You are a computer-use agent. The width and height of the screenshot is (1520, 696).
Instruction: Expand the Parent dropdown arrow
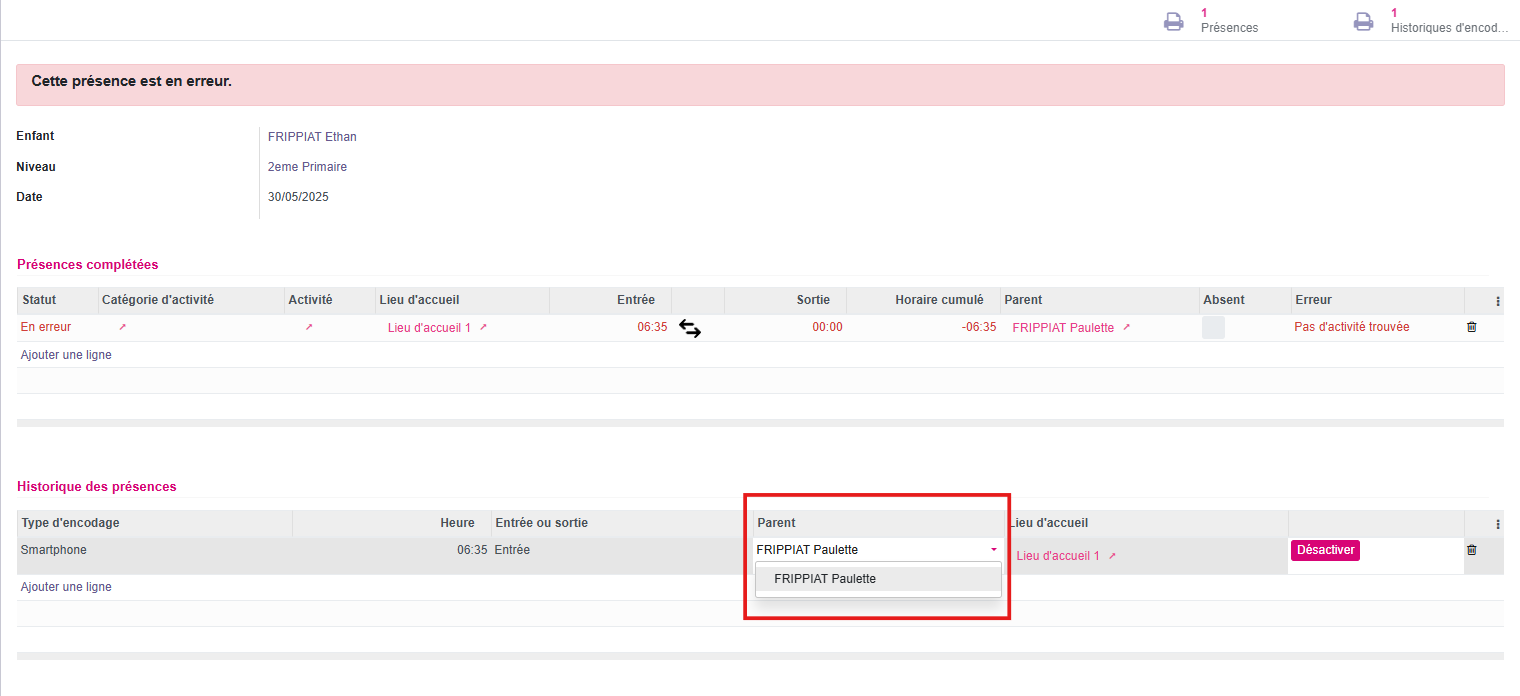994,550
